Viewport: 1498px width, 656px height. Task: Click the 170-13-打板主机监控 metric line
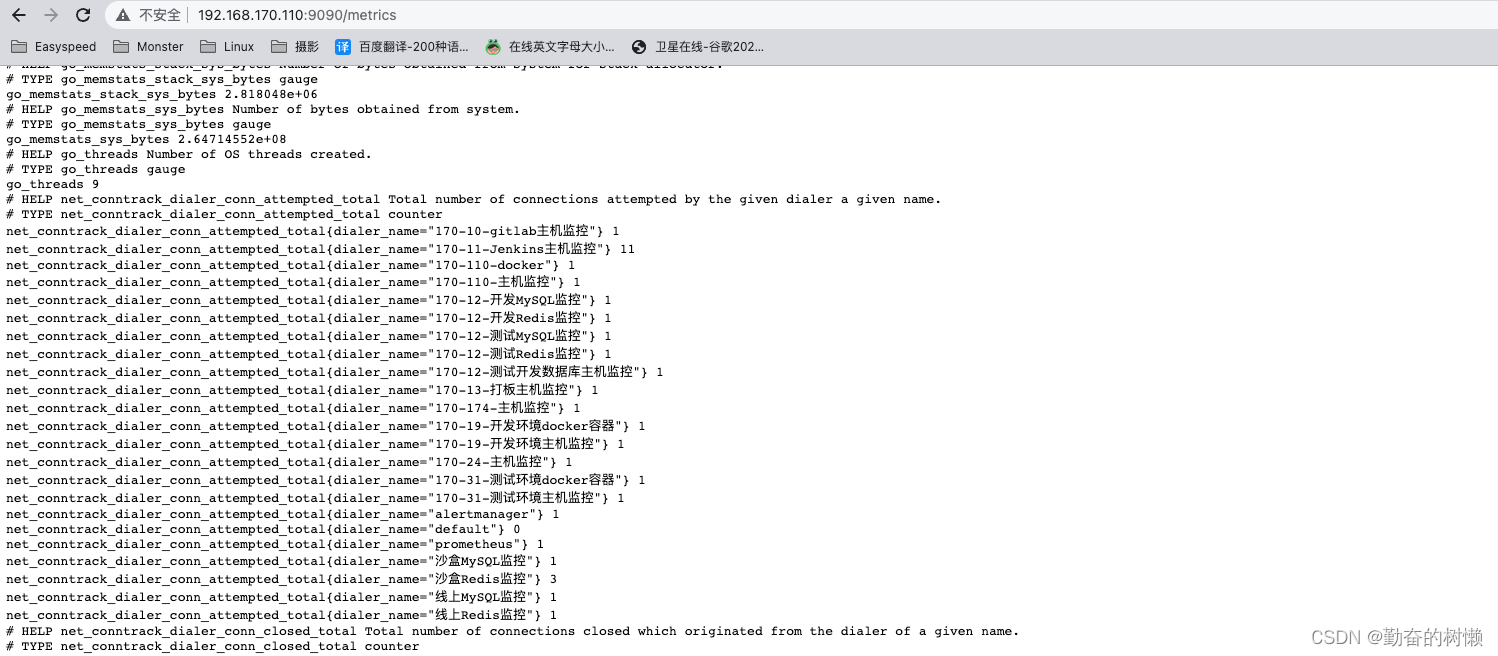[x=302, y=390]
